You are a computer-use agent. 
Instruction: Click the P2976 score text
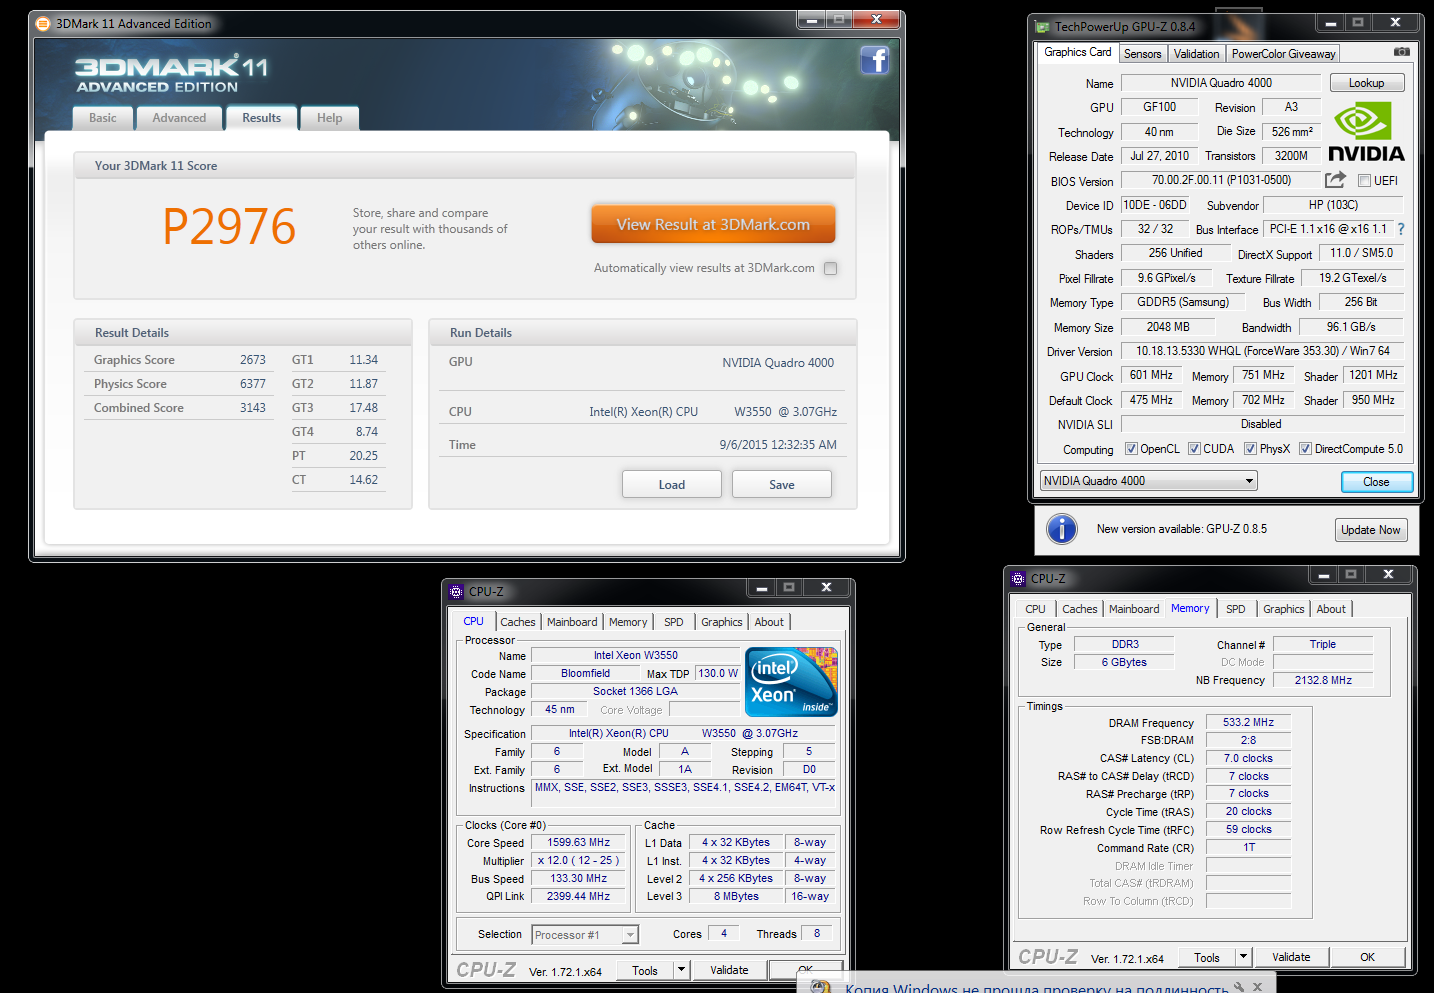pos(229,226)
